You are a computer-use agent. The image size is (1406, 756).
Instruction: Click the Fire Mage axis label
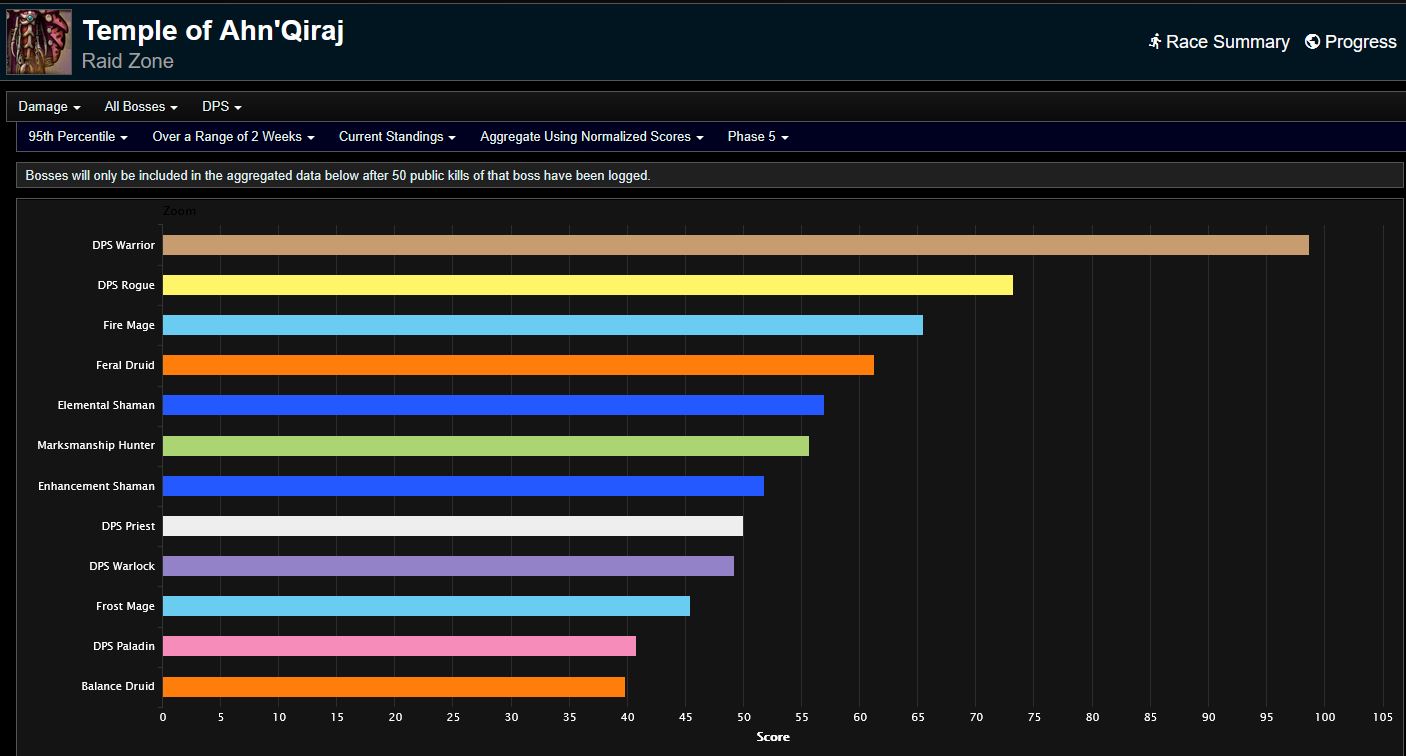129,325
